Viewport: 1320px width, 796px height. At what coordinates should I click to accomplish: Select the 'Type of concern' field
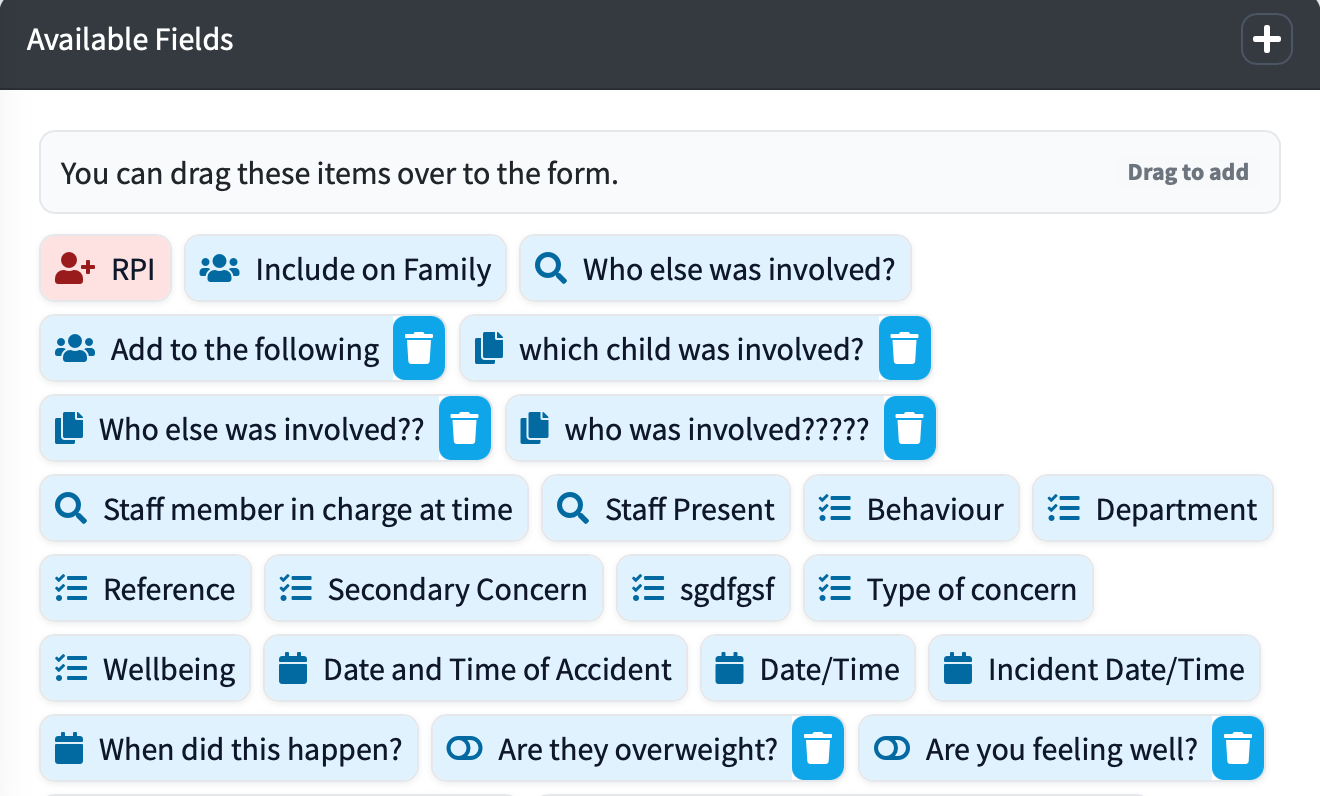[x=948, y=589]
